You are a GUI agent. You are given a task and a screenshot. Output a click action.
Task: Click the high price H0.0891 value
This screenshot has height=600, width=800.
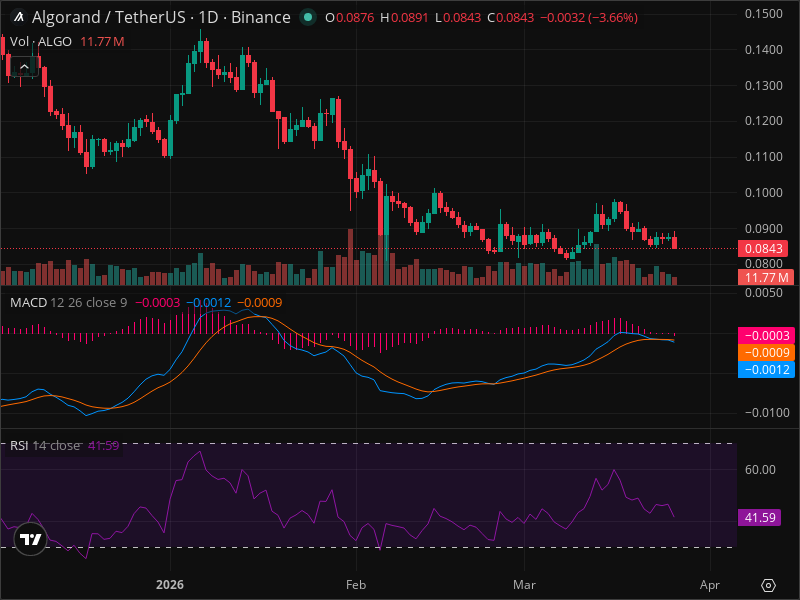point(404,18)
